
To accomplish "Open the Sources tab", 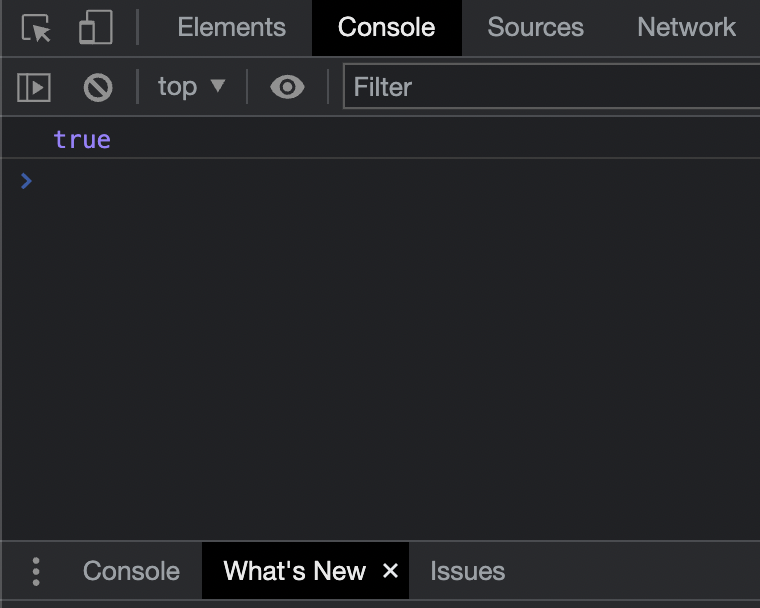I will tap(535, 28).
